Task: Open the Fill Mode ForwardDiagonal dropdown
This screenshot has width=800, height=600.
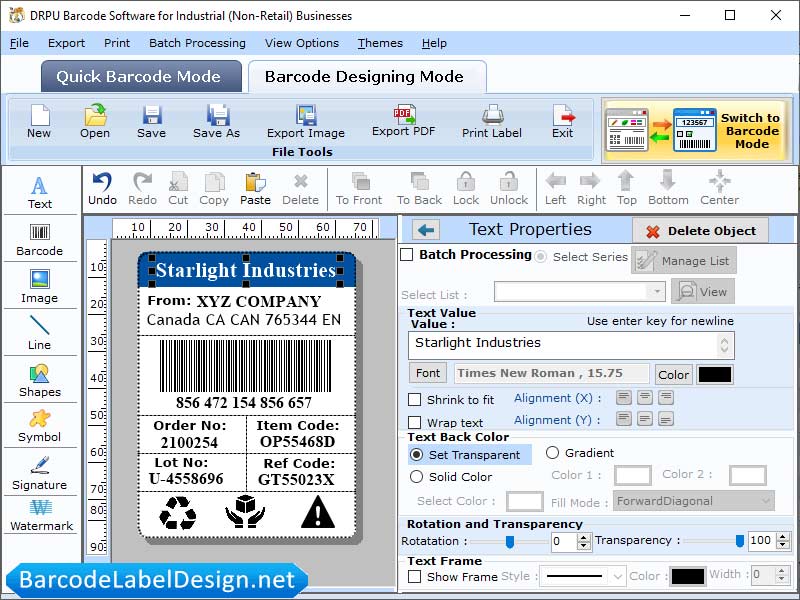Action: [694, 501]
